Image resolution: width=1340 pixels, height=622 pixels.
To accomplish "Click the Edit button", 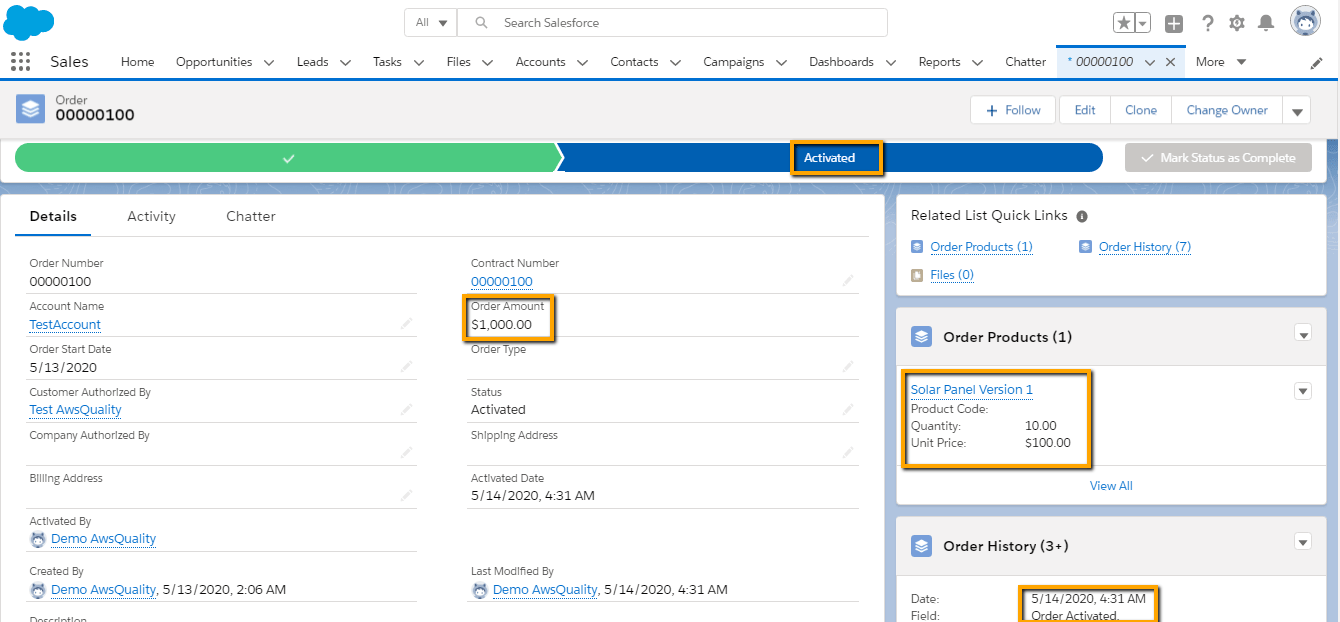I will coord(1085,111).
